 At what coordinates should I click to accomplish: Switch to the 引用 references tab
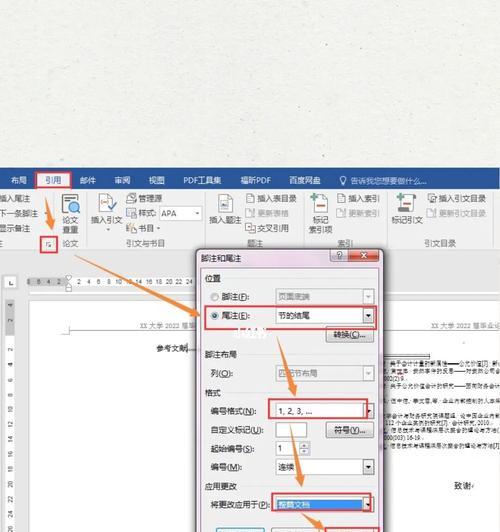53,180
